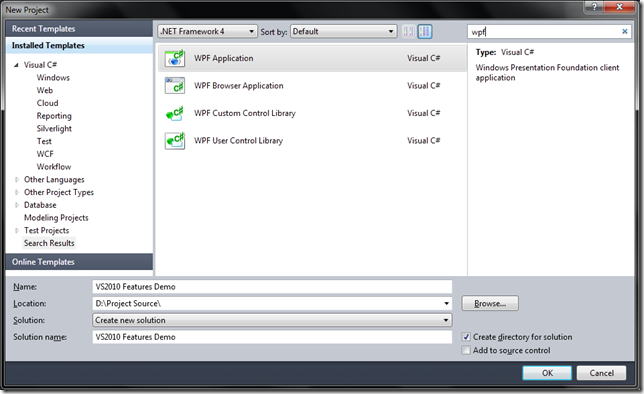This screenshot has width=644, height=394.
Task: Select the WPF User Control Library text
Action: coord(238,141)
